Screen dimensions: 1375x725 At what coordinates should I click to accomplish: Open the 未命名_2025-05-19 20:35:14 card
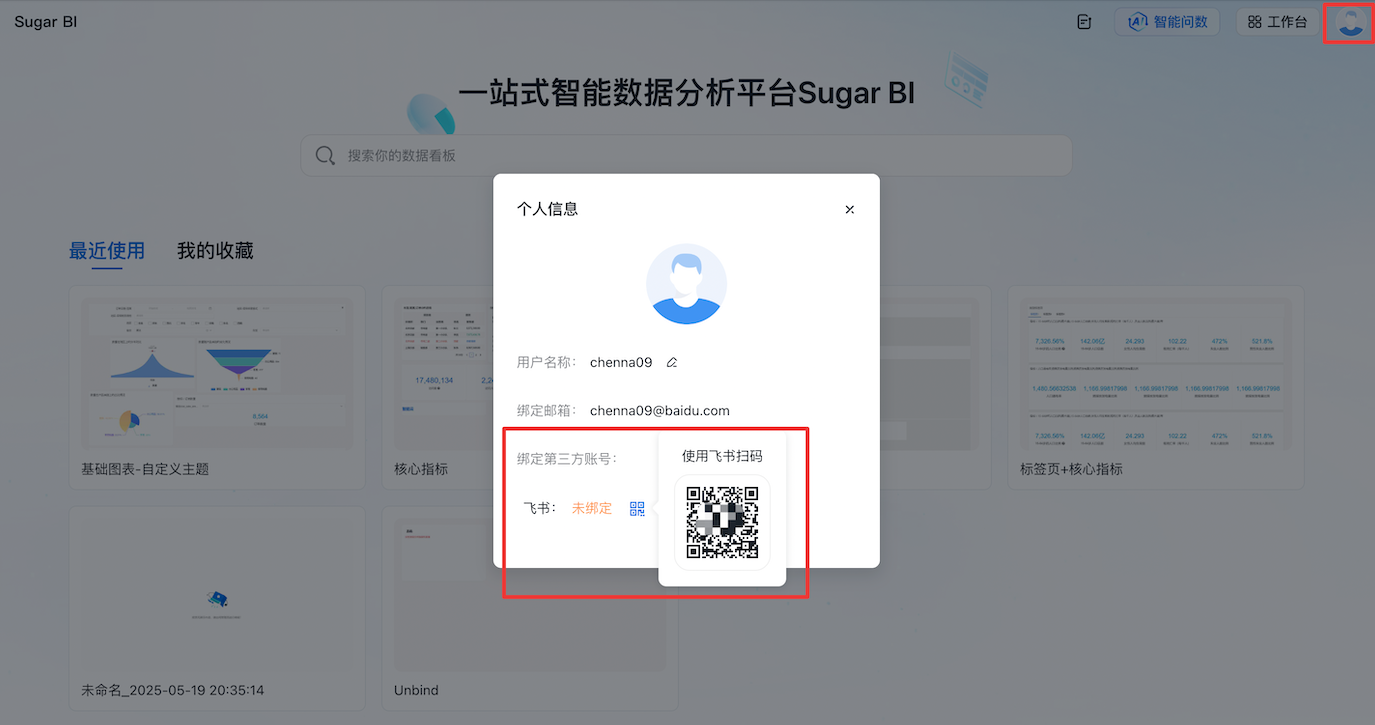(217, 608)
